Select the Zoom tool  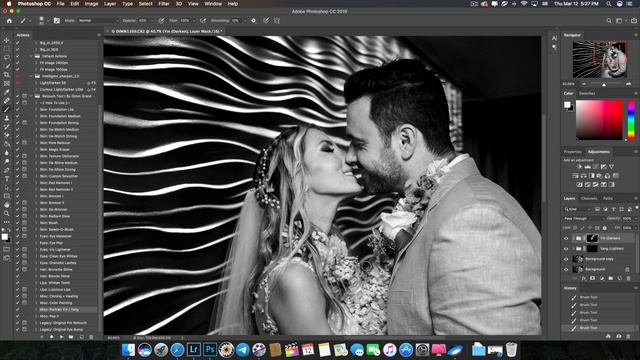click(x=7, y=213)
